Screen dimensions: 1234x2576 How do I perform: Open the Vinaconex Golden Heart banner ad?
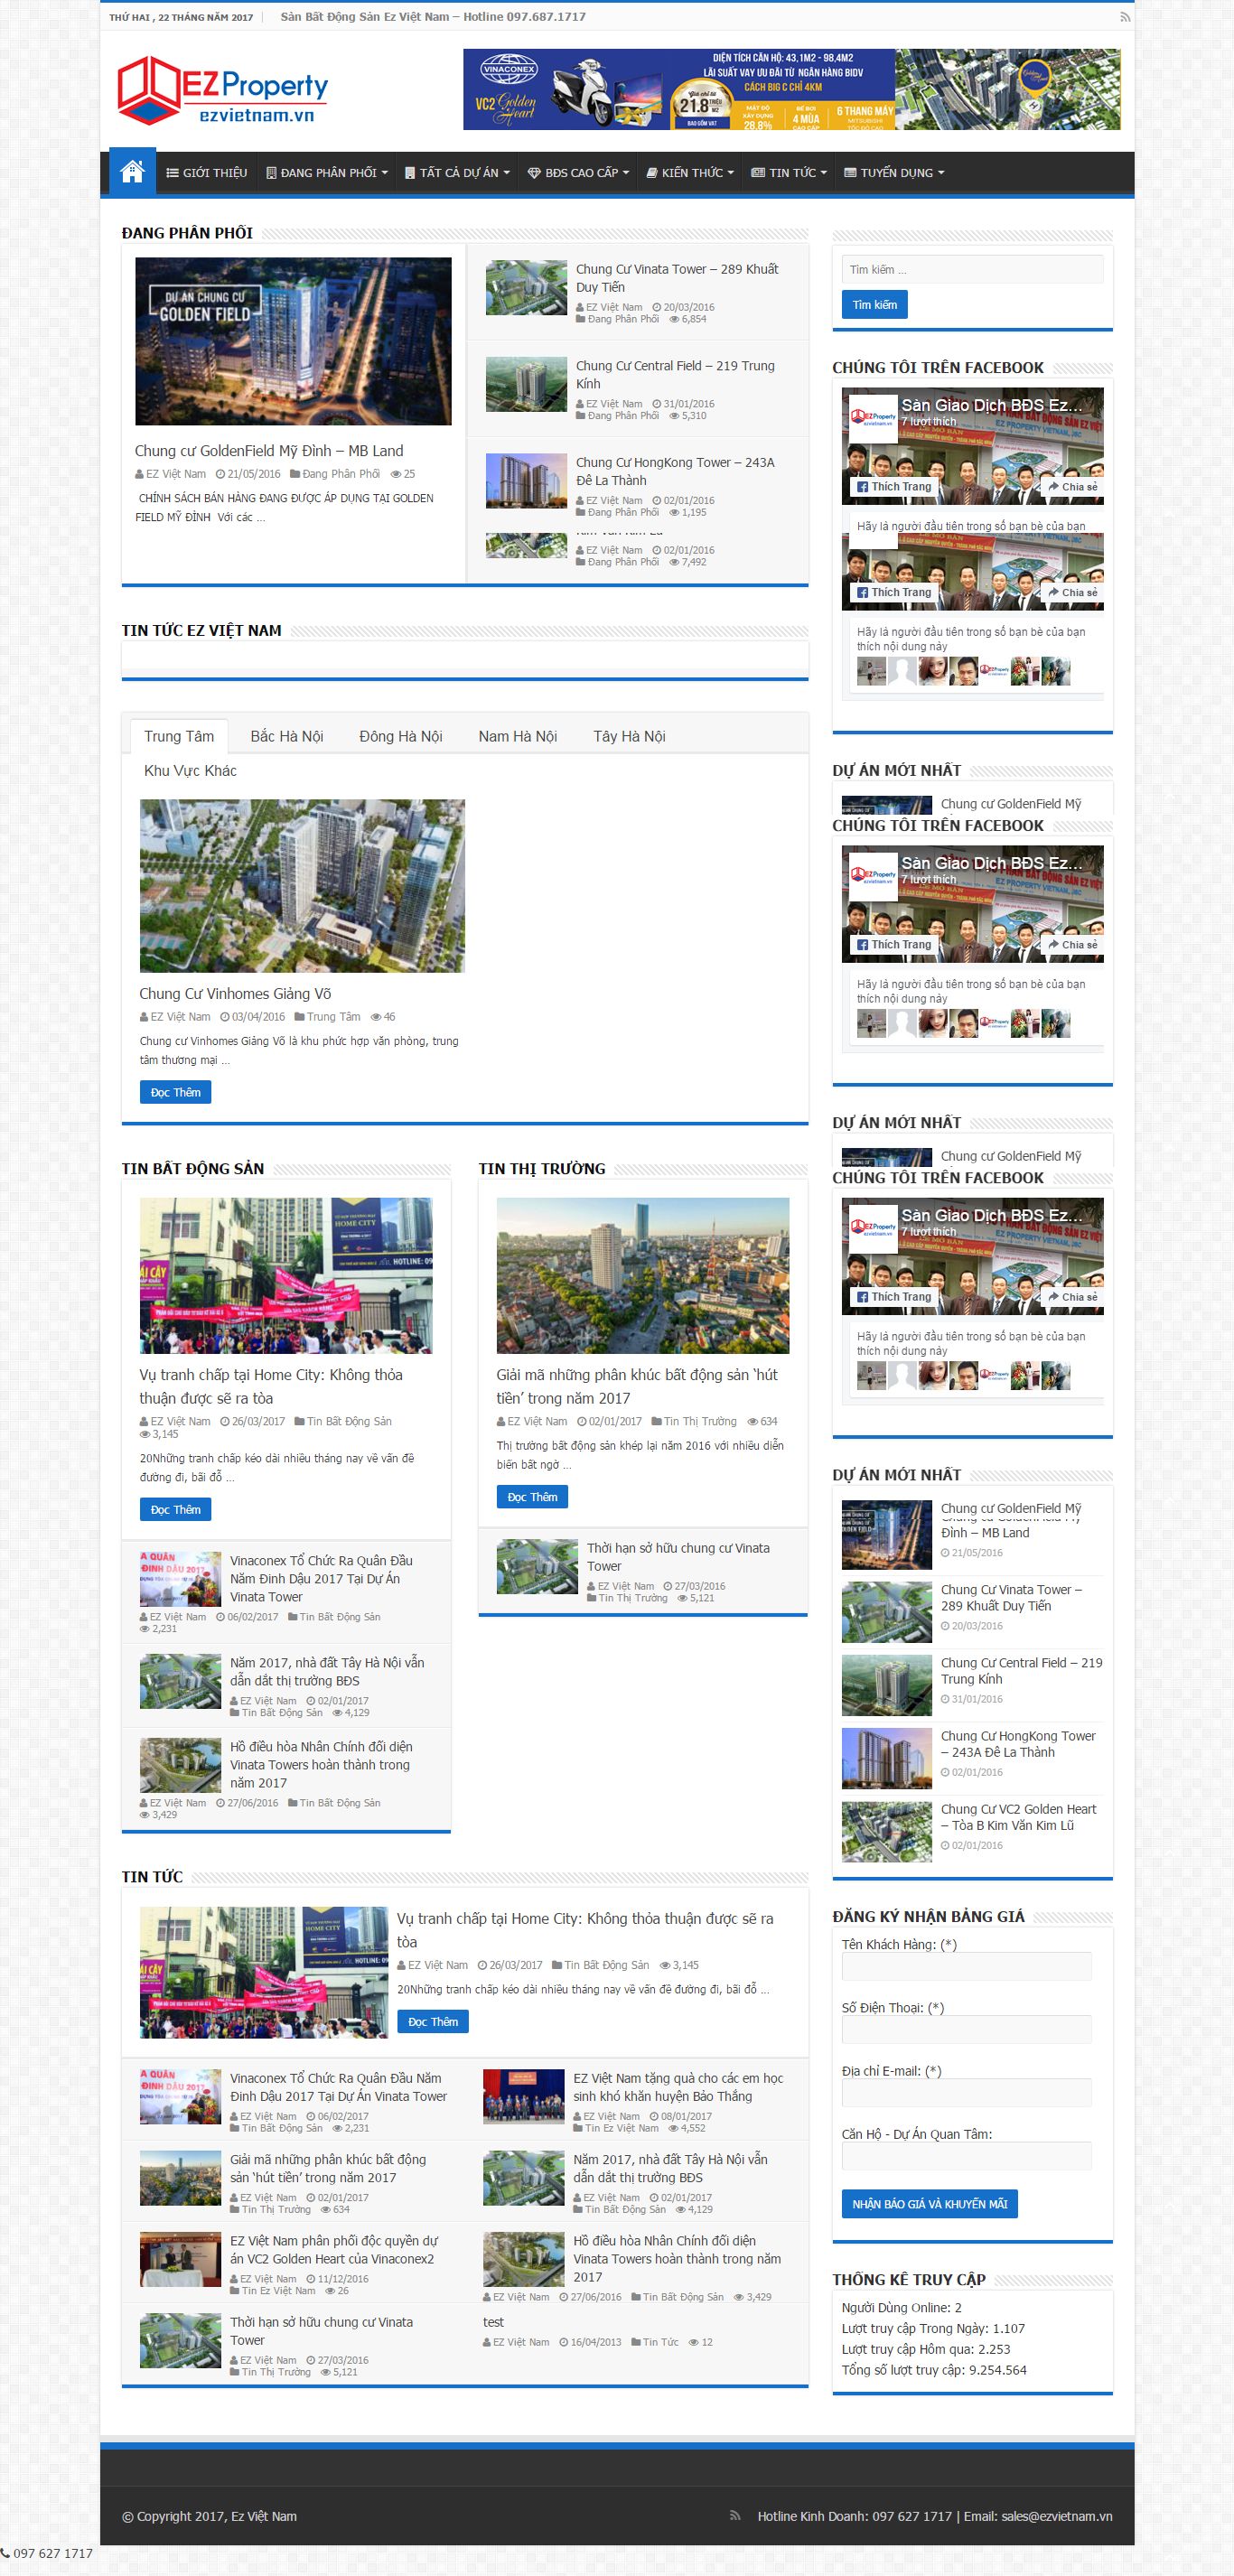pyautogui.click(x=791, y=90)
